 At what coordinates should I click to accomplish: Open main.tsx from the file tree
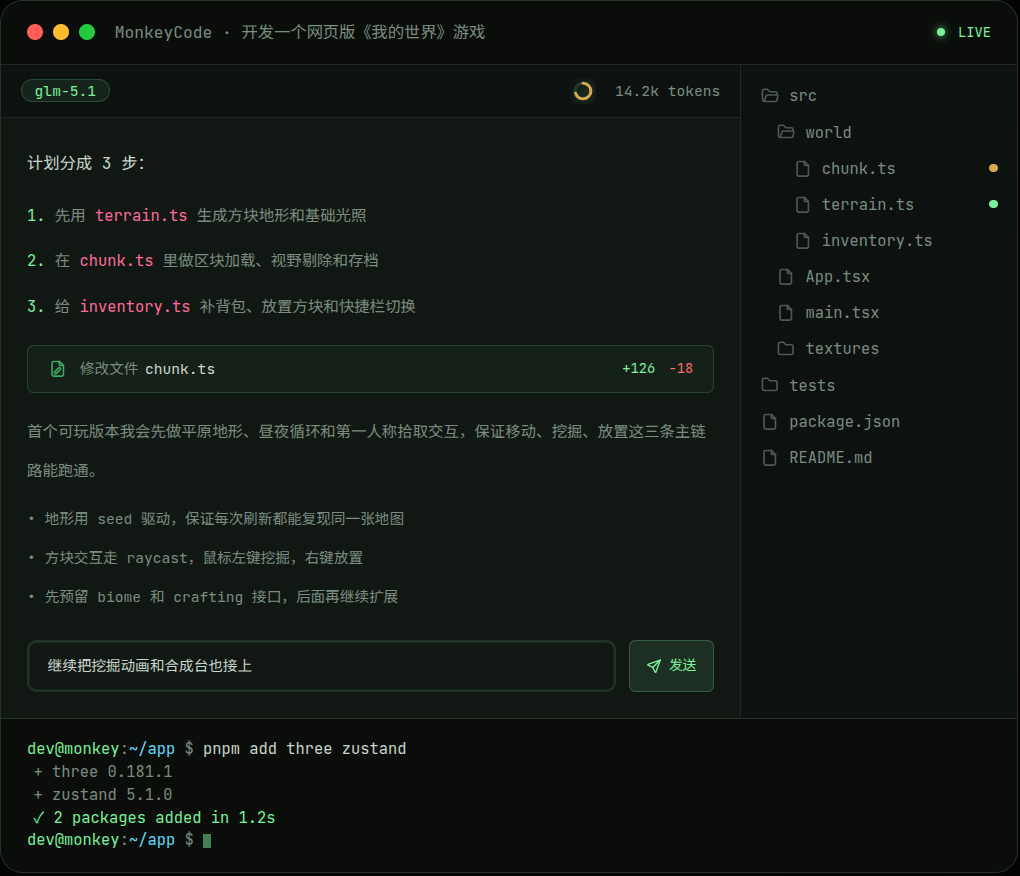[842, 313]
